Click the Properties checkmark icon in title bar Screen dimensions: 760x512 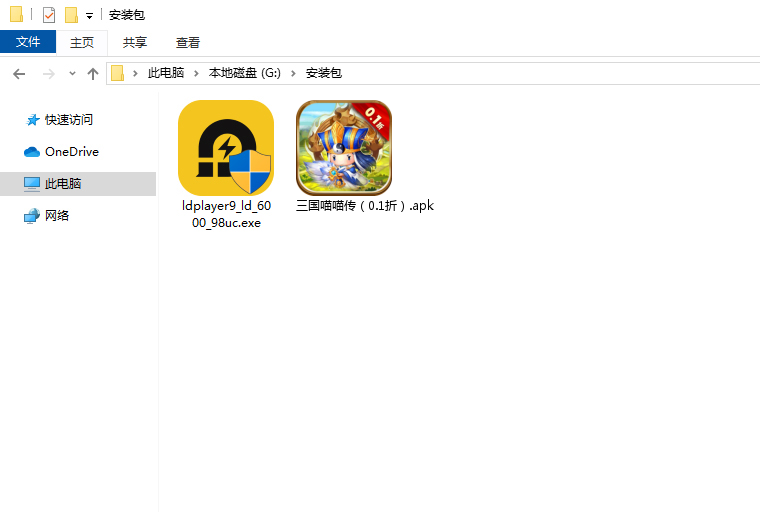(49, 15)
